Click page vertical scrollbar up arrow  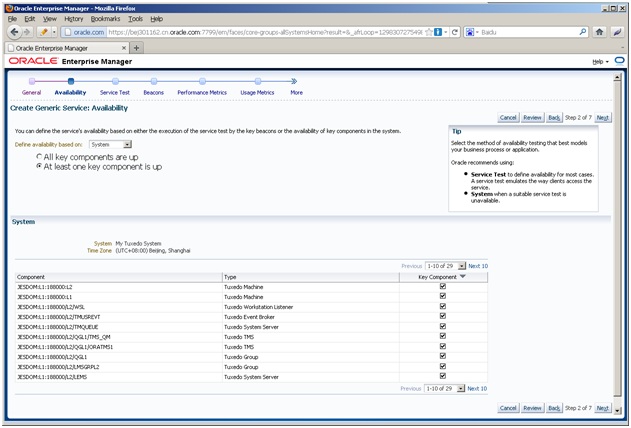click(618, 78)
